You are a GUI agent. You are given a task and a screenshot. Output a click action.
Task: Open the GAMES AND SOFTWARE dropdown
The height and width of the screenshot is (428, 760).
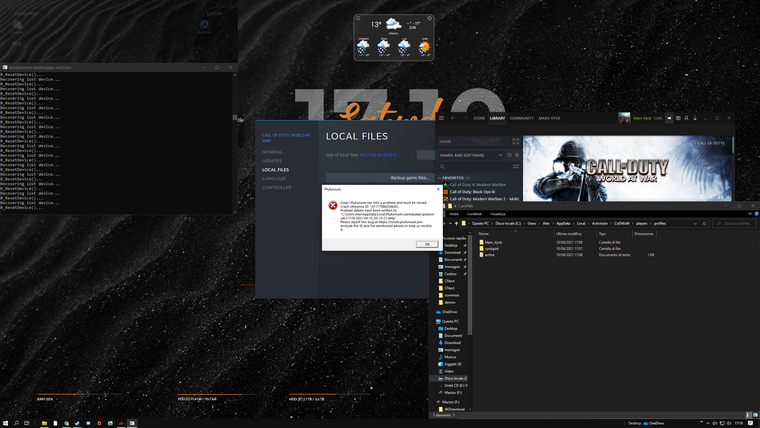click(471, 155)
